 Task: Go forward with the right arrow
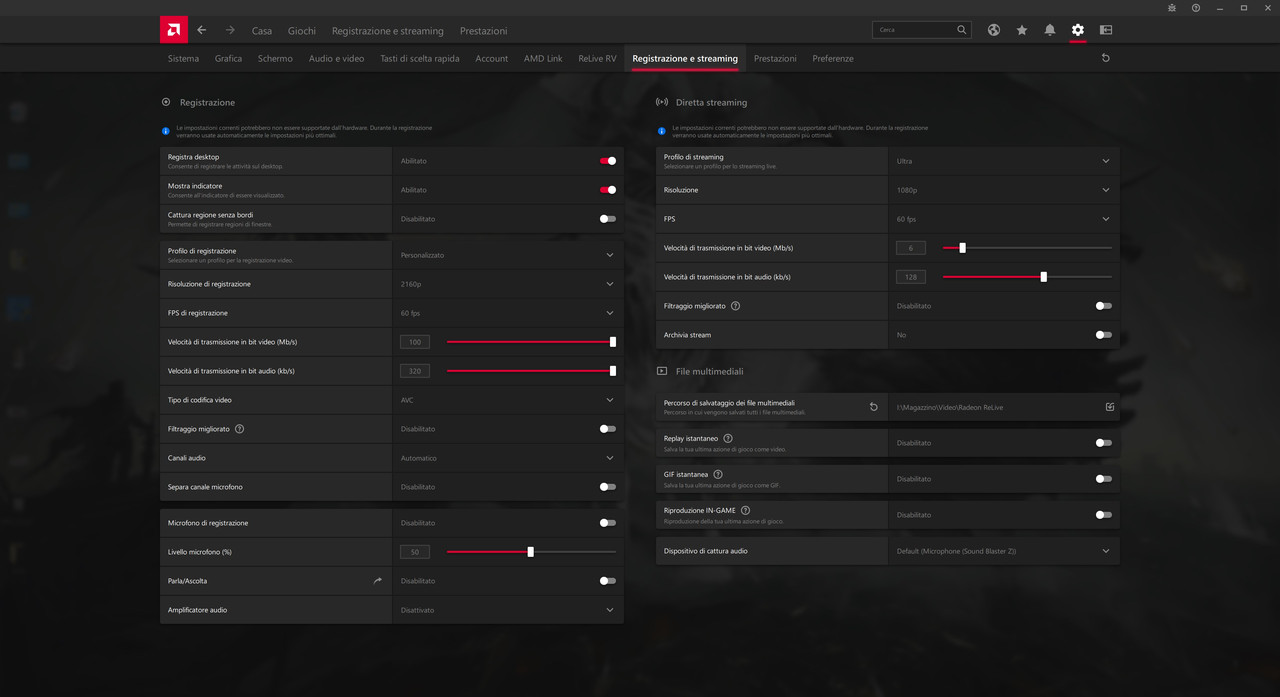(230, 30)
